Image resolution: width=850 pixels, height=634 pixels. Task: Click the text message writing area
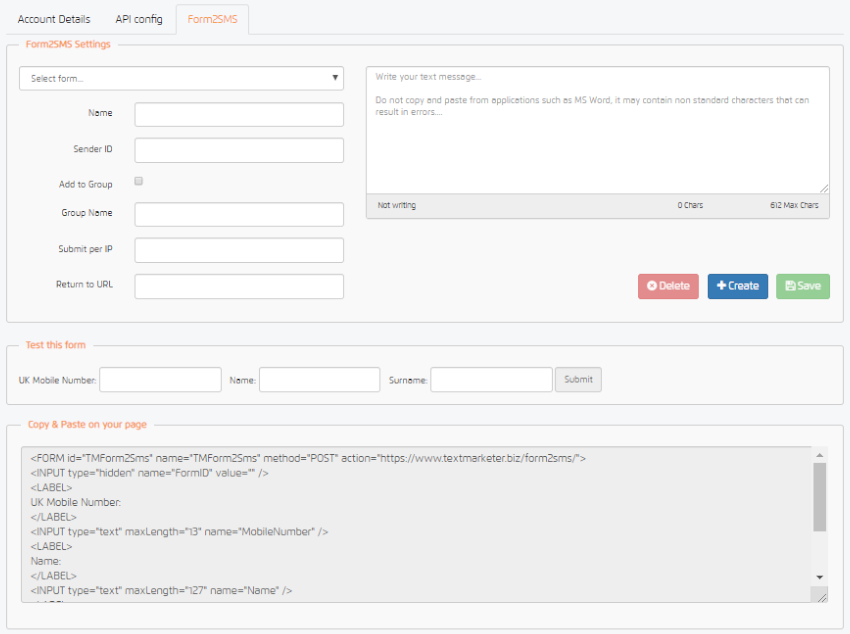point(597,130)
